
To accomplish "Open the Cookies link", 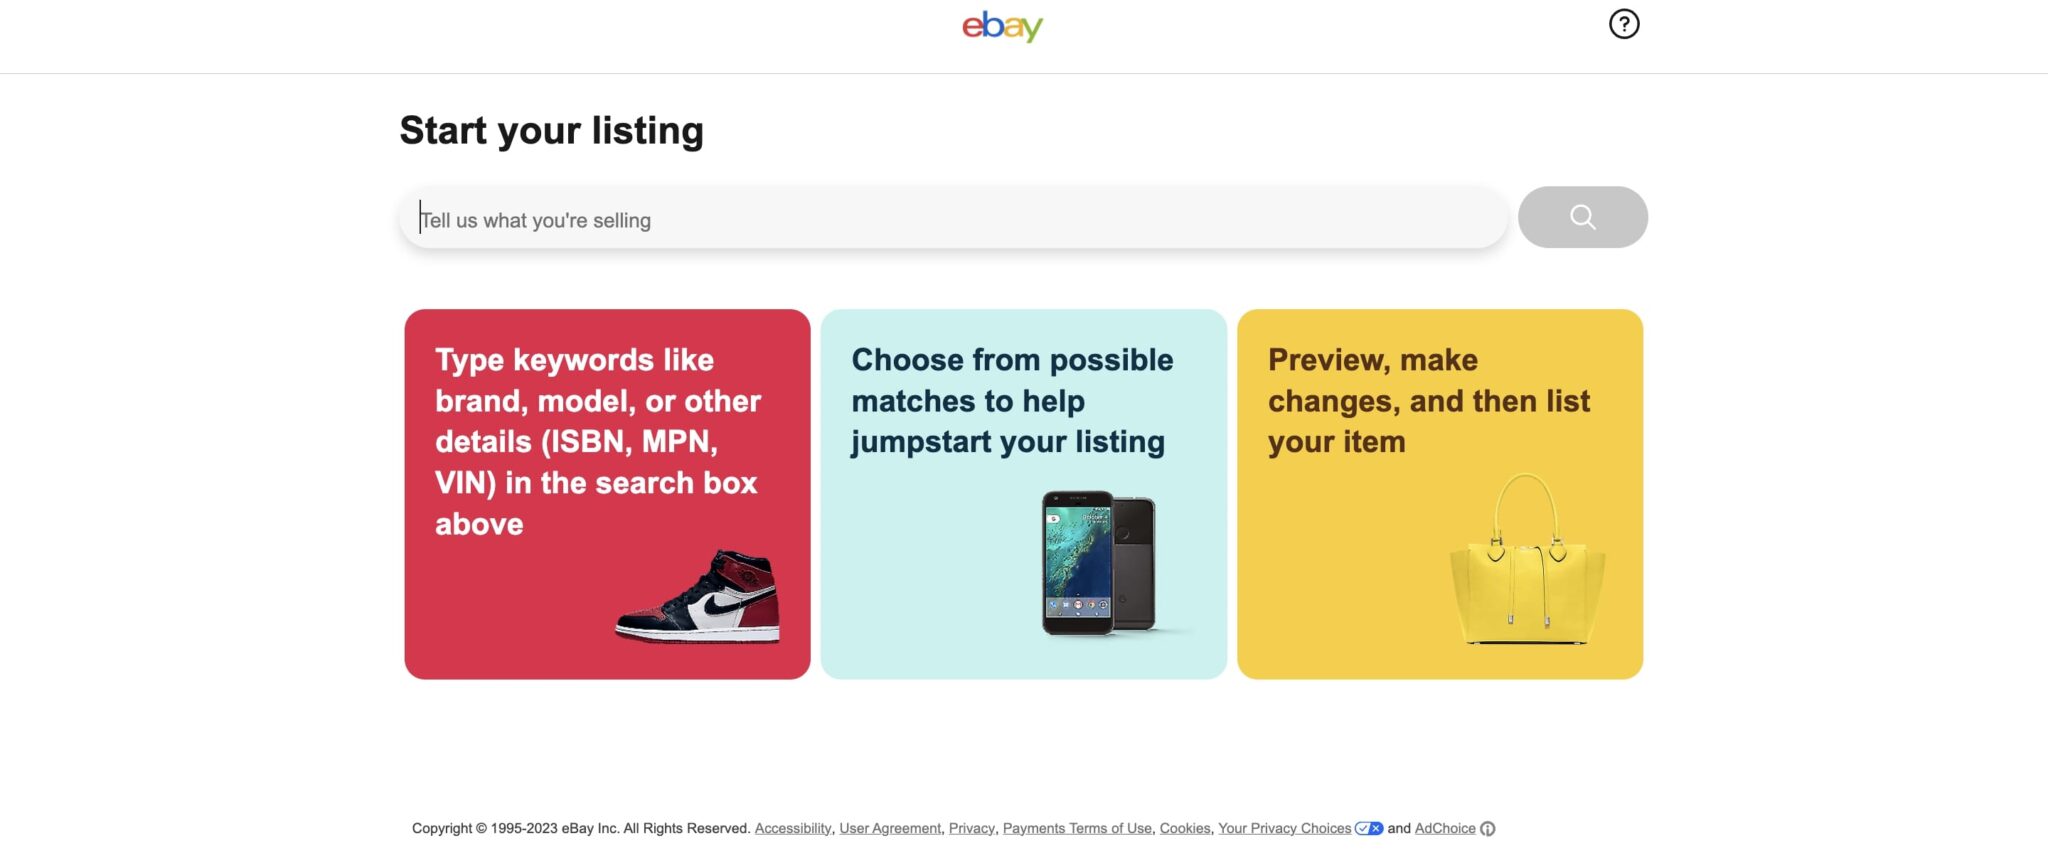I will pyautogui.click(x=1184, y=828).
